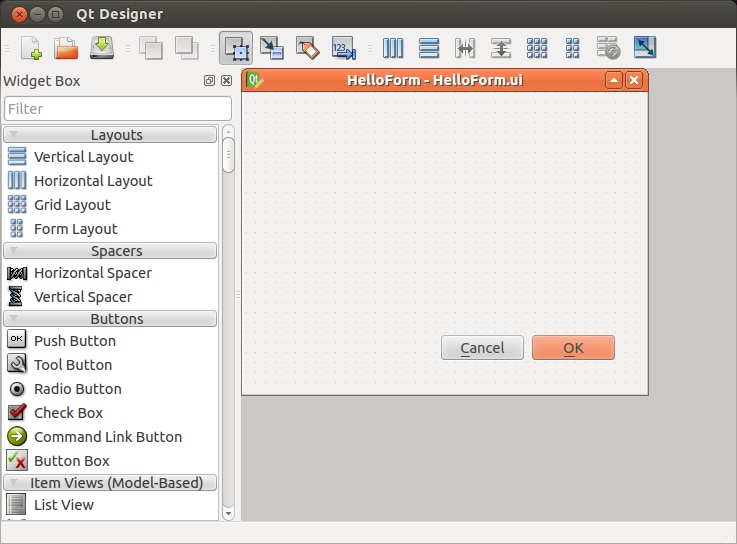Close the Widget Box panel
The image size is (737, 544).
[226, 80]
